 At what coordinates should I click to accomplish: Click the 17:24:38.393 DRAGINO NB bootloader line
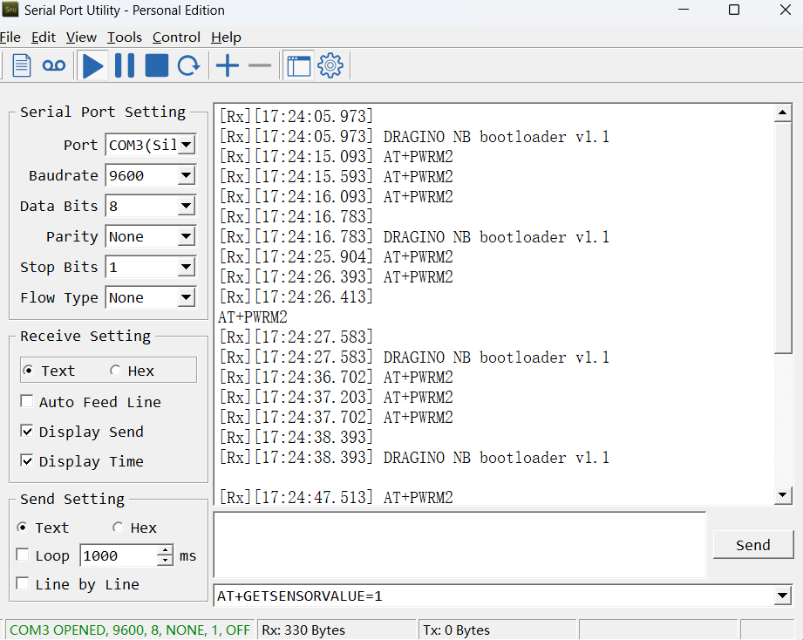pyautogui.click(x=414, y=457)
